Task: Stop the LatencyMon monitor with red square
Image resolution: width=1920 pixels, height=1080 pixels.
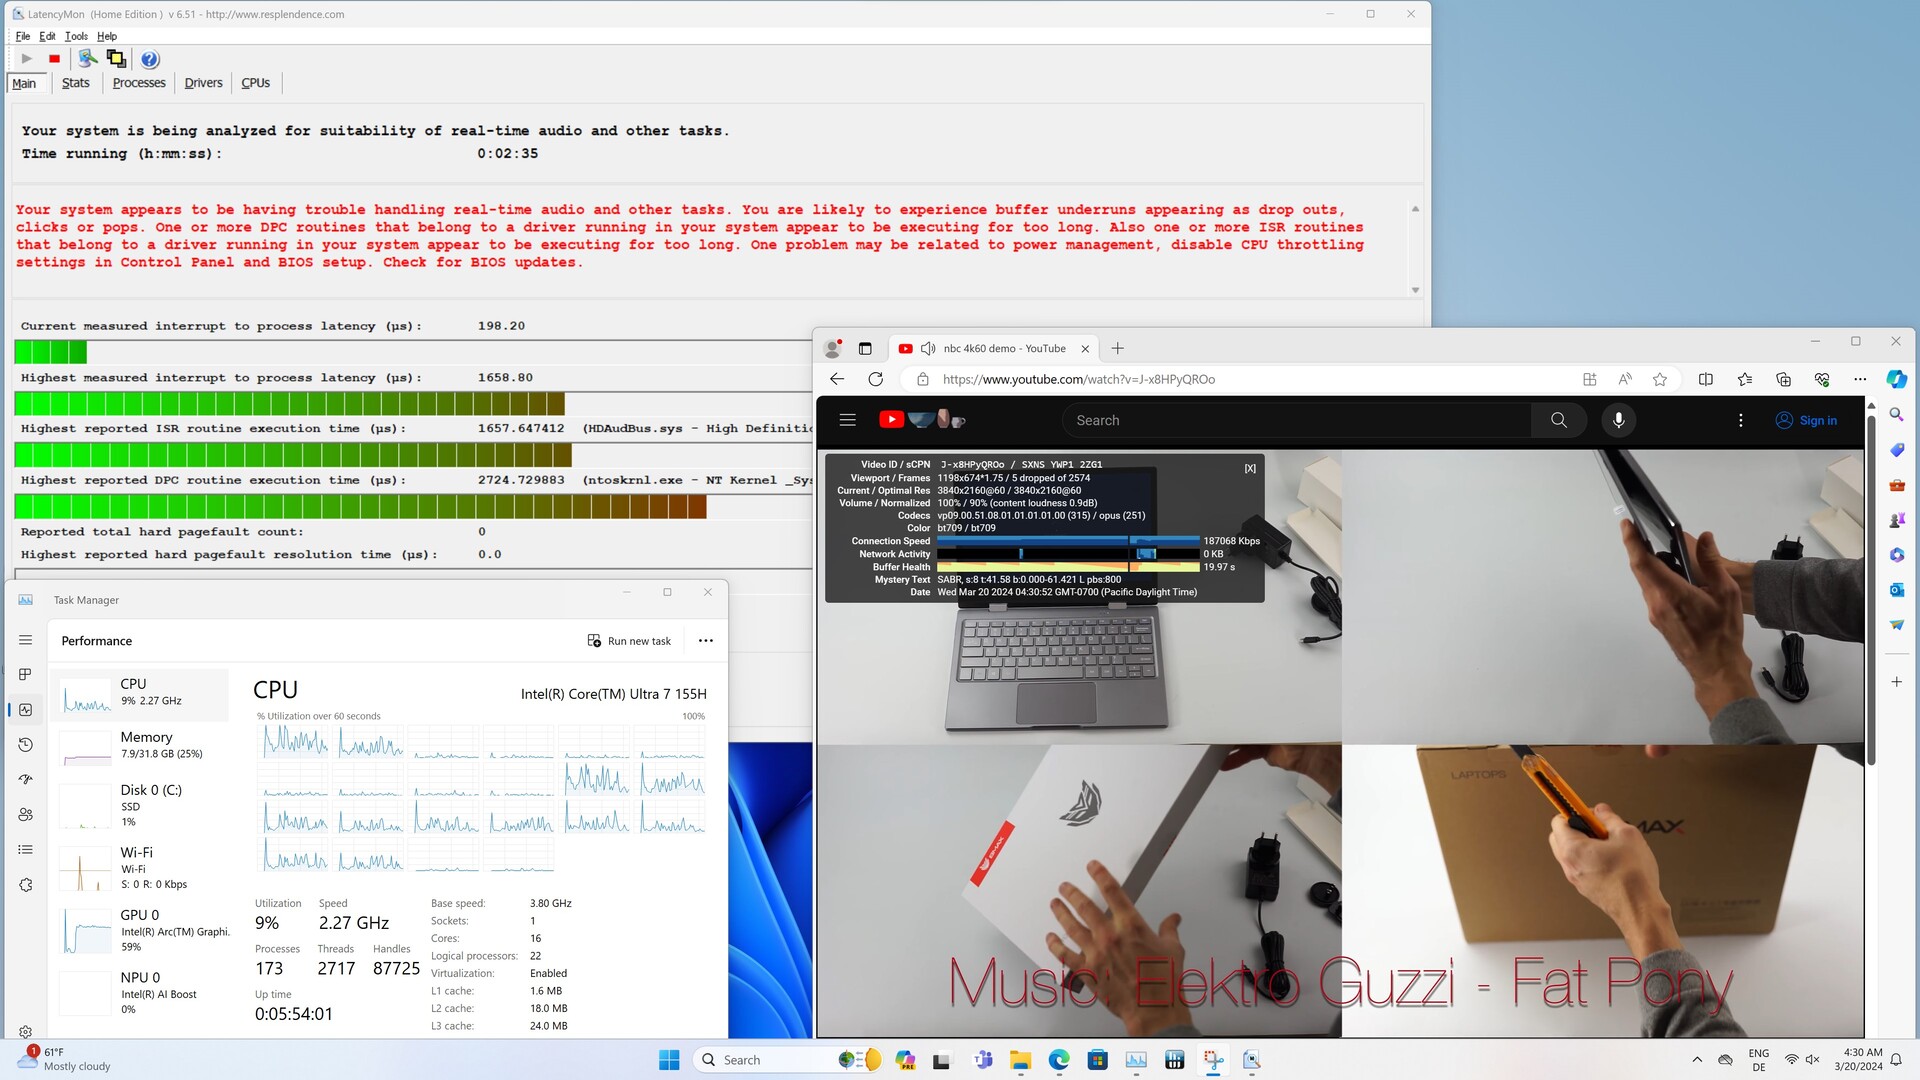Action: [54, 59]
